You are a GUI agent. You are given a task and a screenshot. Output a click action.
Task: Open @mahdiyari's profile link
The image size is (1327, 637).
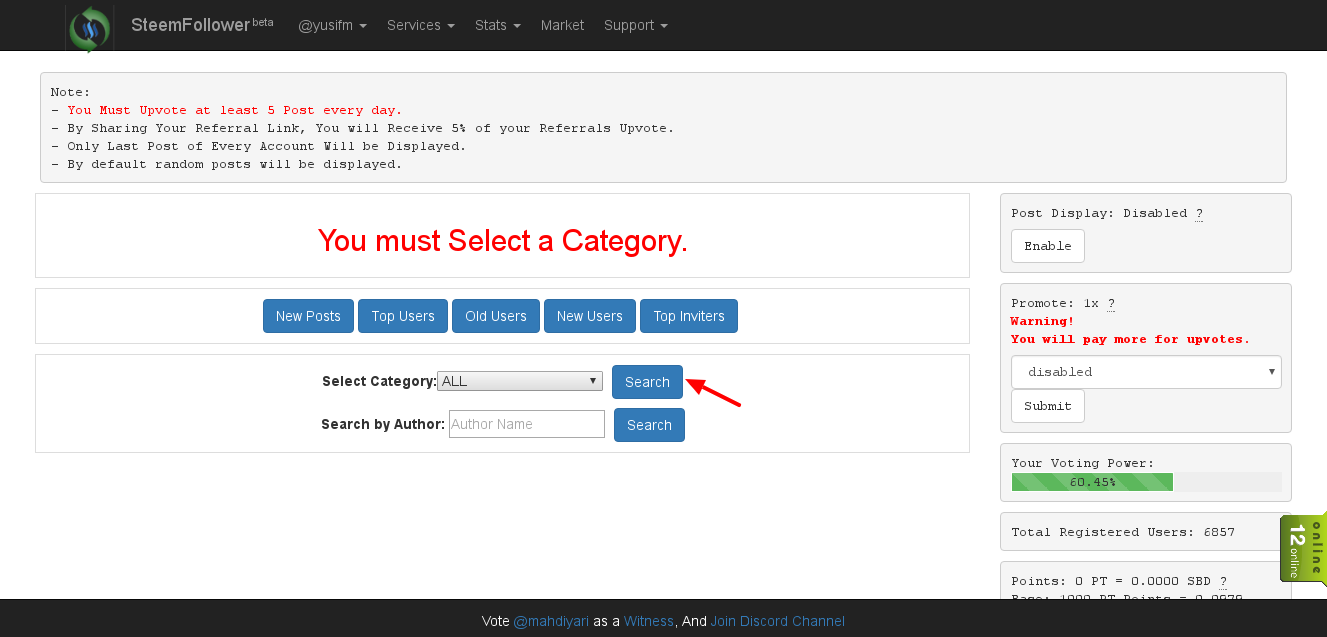(551, 621)
